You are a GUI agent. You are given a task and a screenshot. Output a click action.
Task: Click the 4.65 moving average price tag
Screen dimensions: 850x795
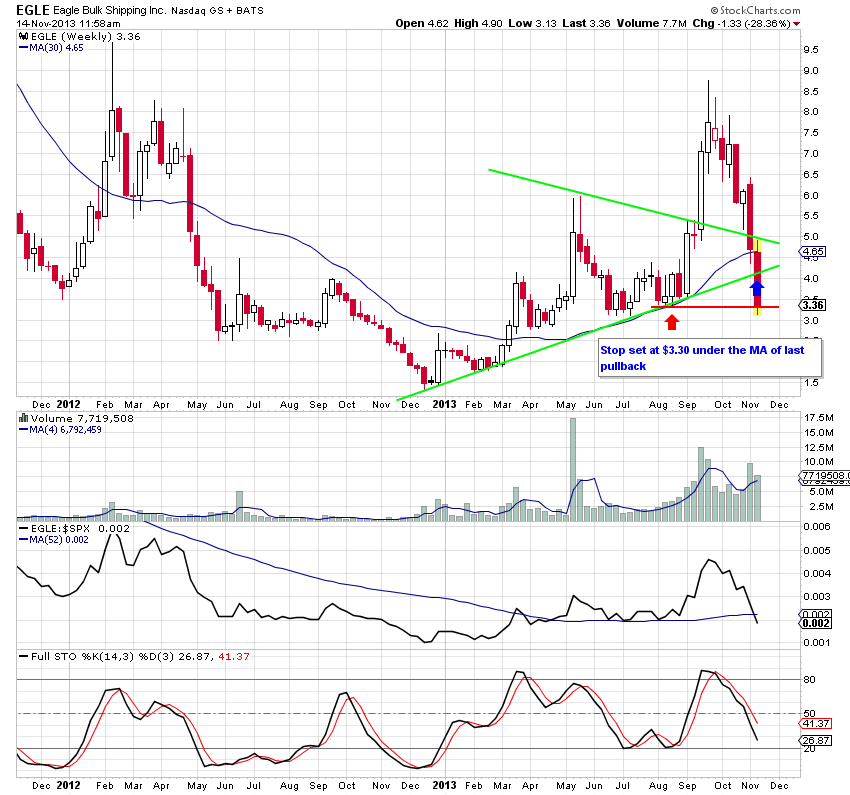[813, 251]
